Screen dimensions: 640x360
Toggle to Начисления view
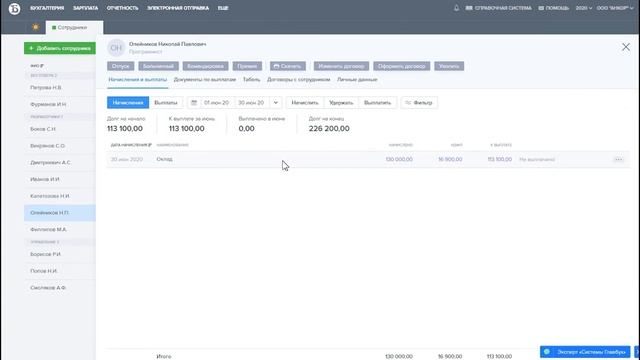pyautogui.click(x=128, y=103)
